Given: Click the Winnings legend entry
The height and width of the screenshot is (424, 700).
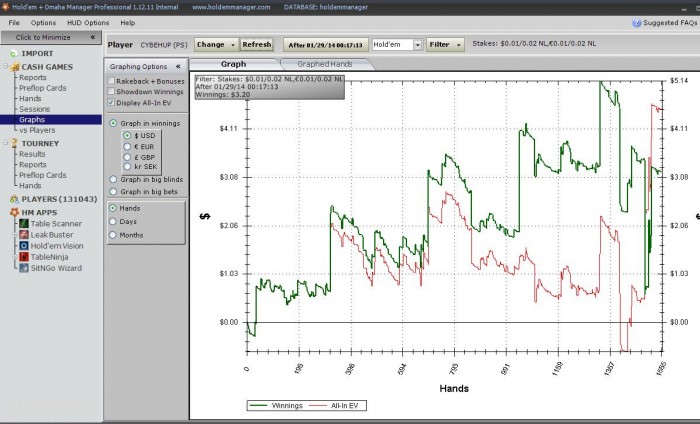Looking at the screenshot, I should point(276,406).
